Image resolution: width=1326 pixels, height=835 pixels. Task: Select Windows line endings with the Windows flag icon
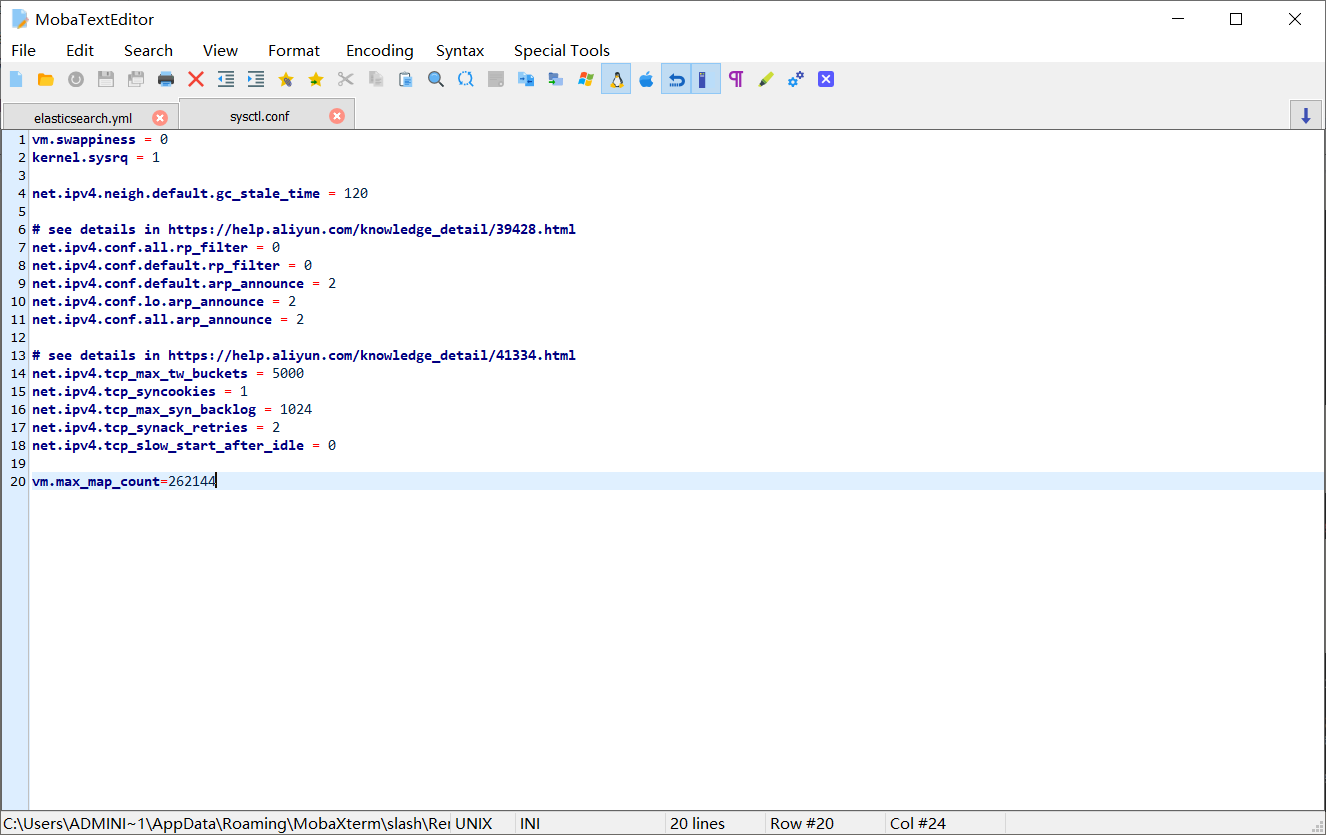(x=586, y=79)
